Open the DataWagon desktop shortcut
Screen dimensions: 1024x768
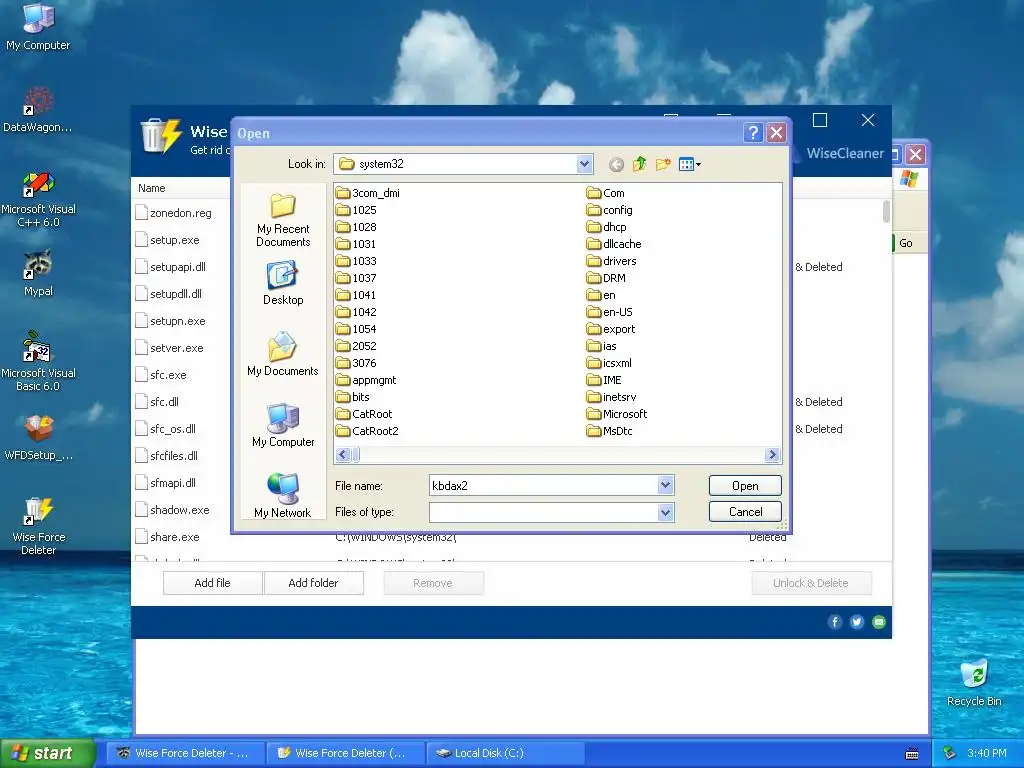38,109
